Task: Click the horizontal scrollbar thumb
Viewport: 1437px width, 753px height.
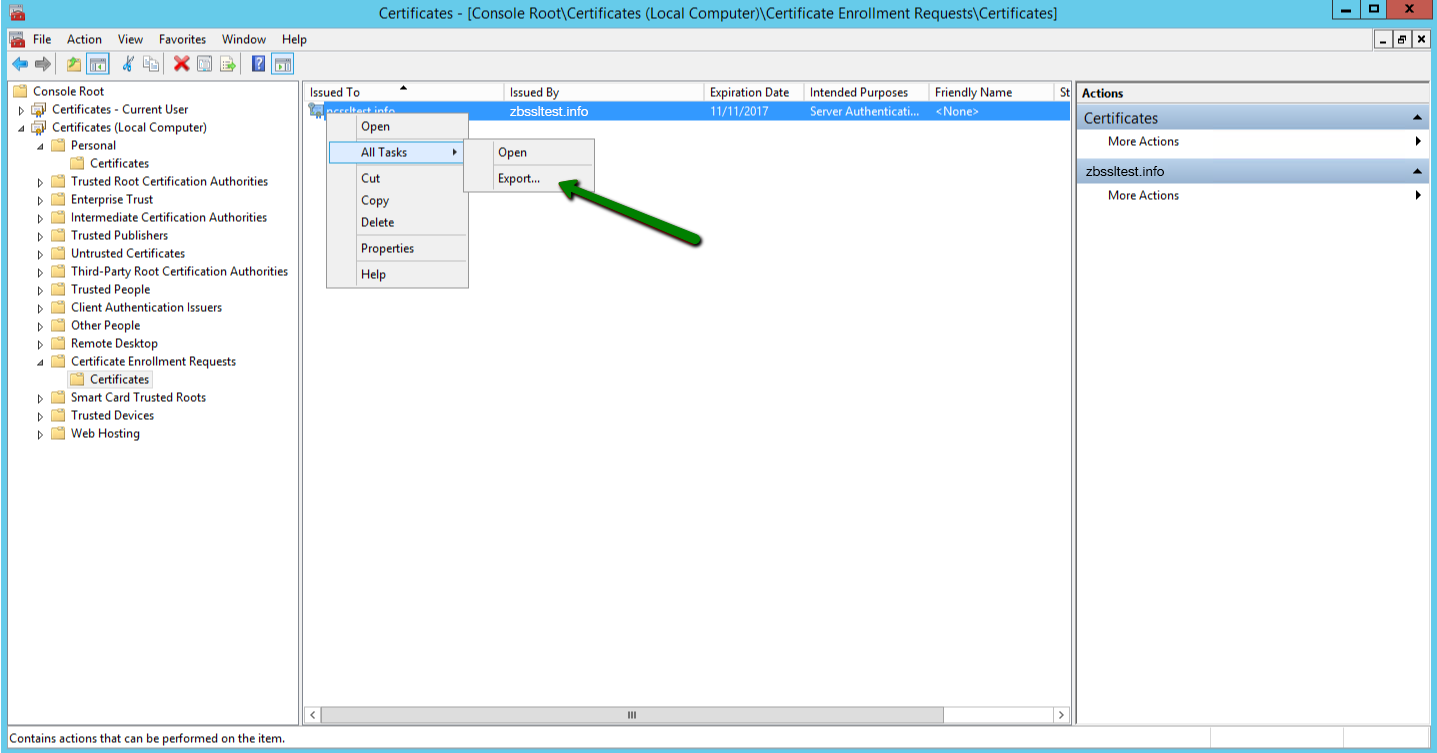Action: tap(630, 715)
